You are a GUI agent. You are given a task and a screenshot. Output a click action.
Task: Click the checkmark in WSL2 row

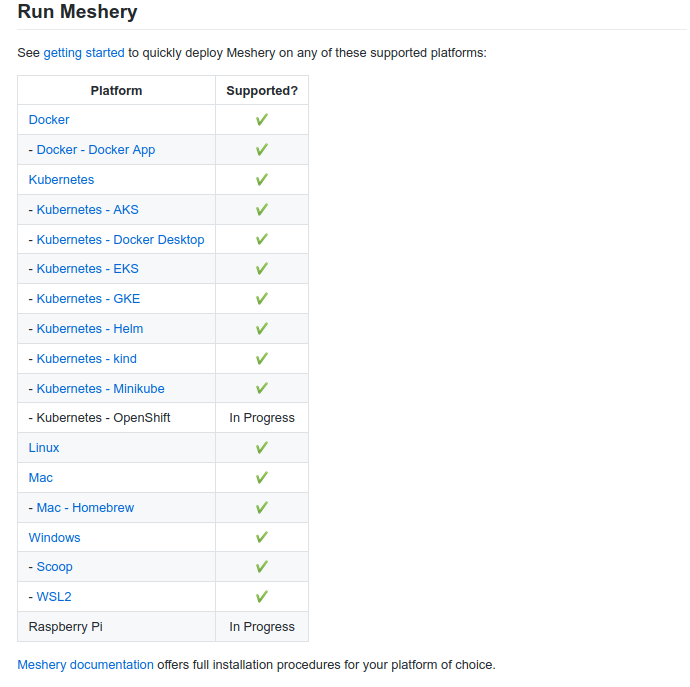pos(262,597)
